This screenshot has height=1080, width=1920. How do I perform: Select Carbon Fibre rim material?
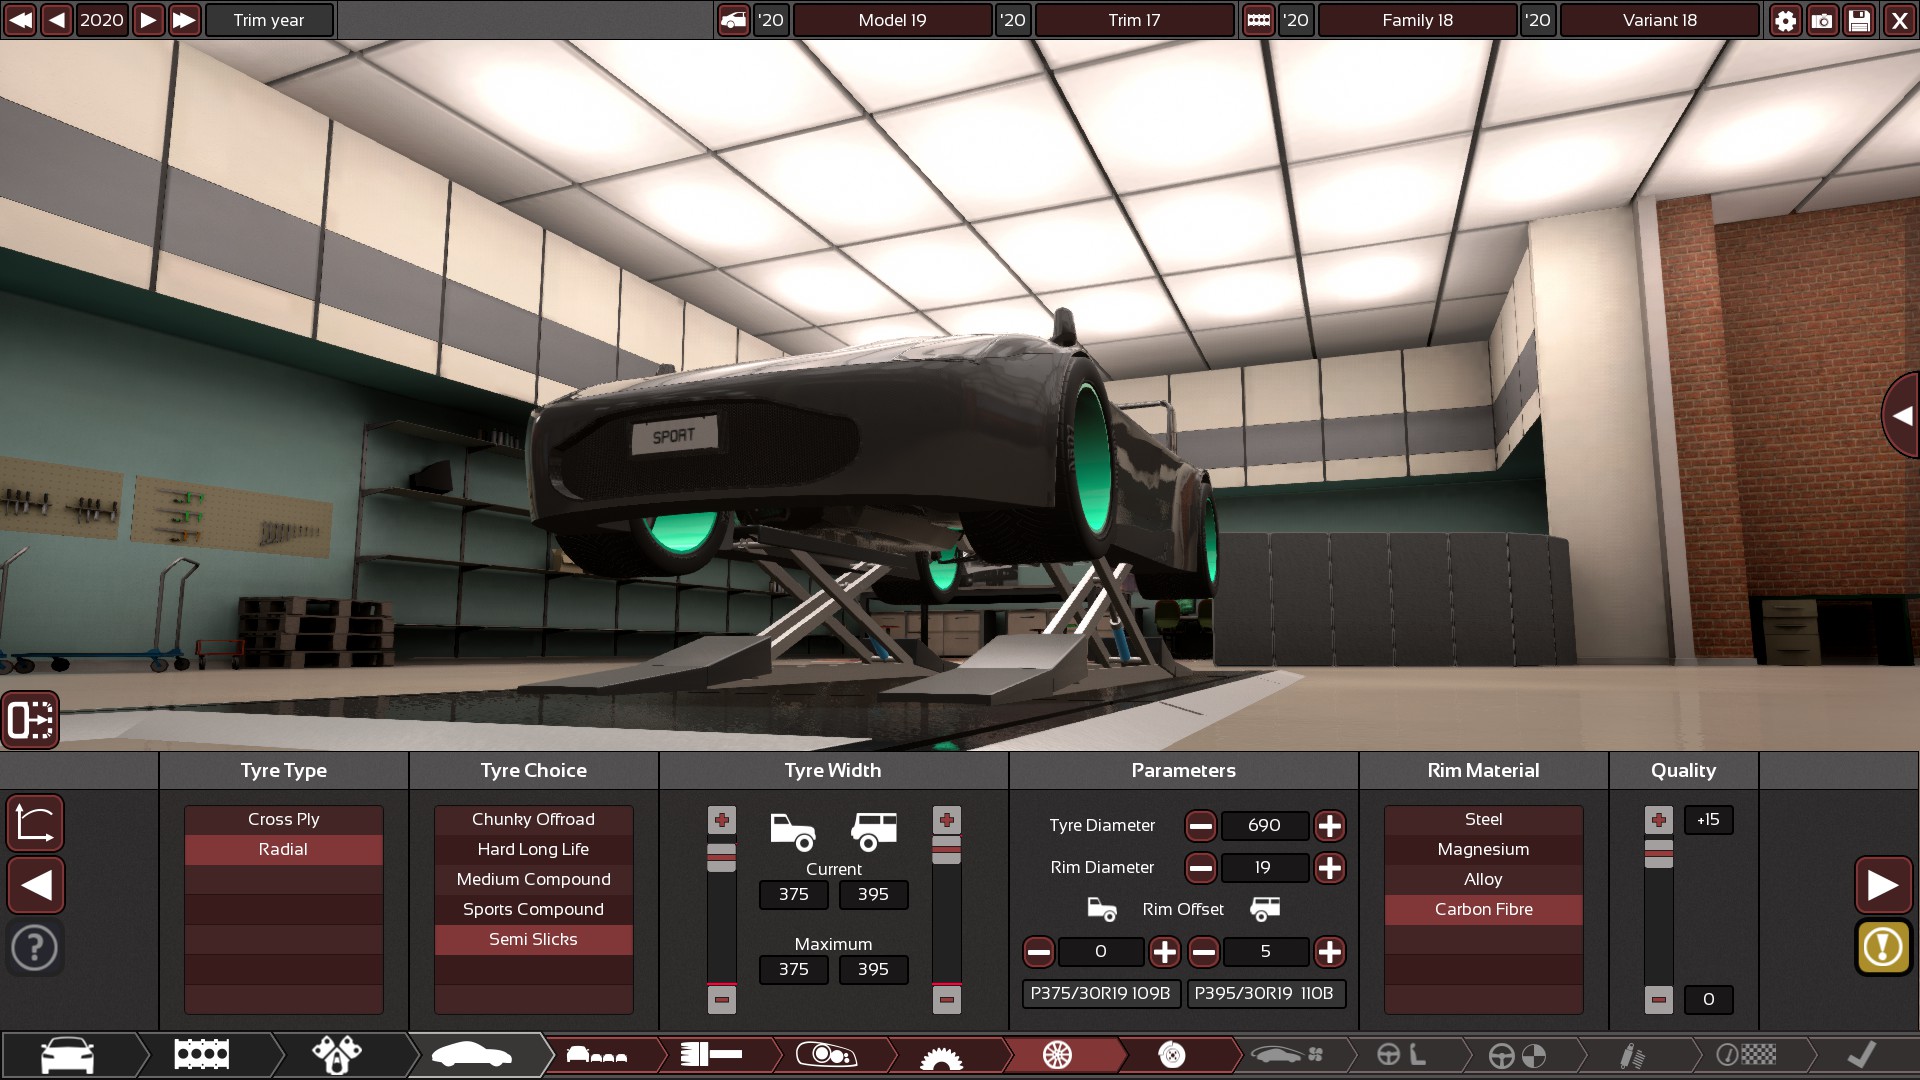coord(1483,909)
